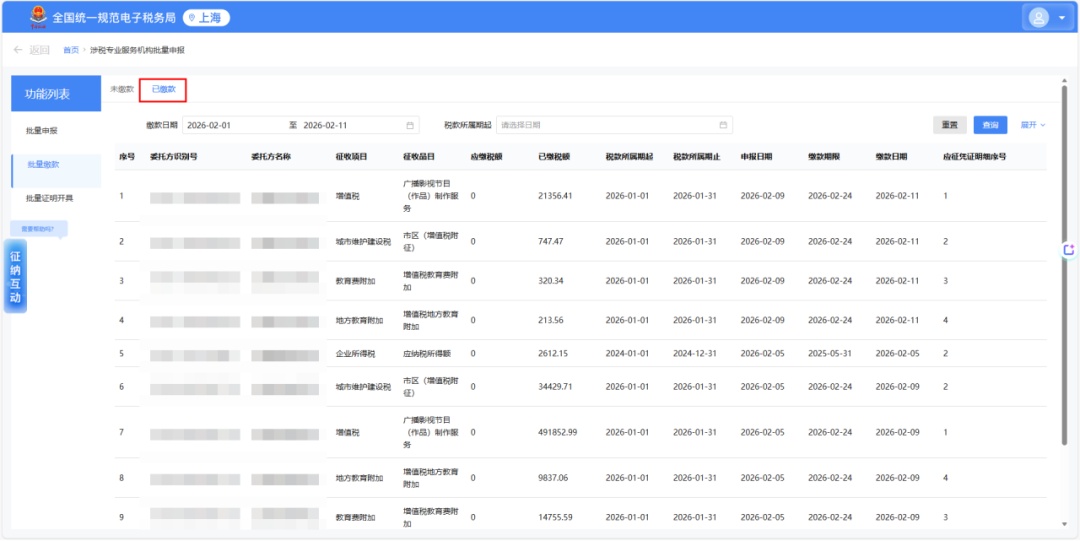Click the 需要帮助吗 help bubble
Viewport: 1080px width, 541px height.
pos(39,228)
